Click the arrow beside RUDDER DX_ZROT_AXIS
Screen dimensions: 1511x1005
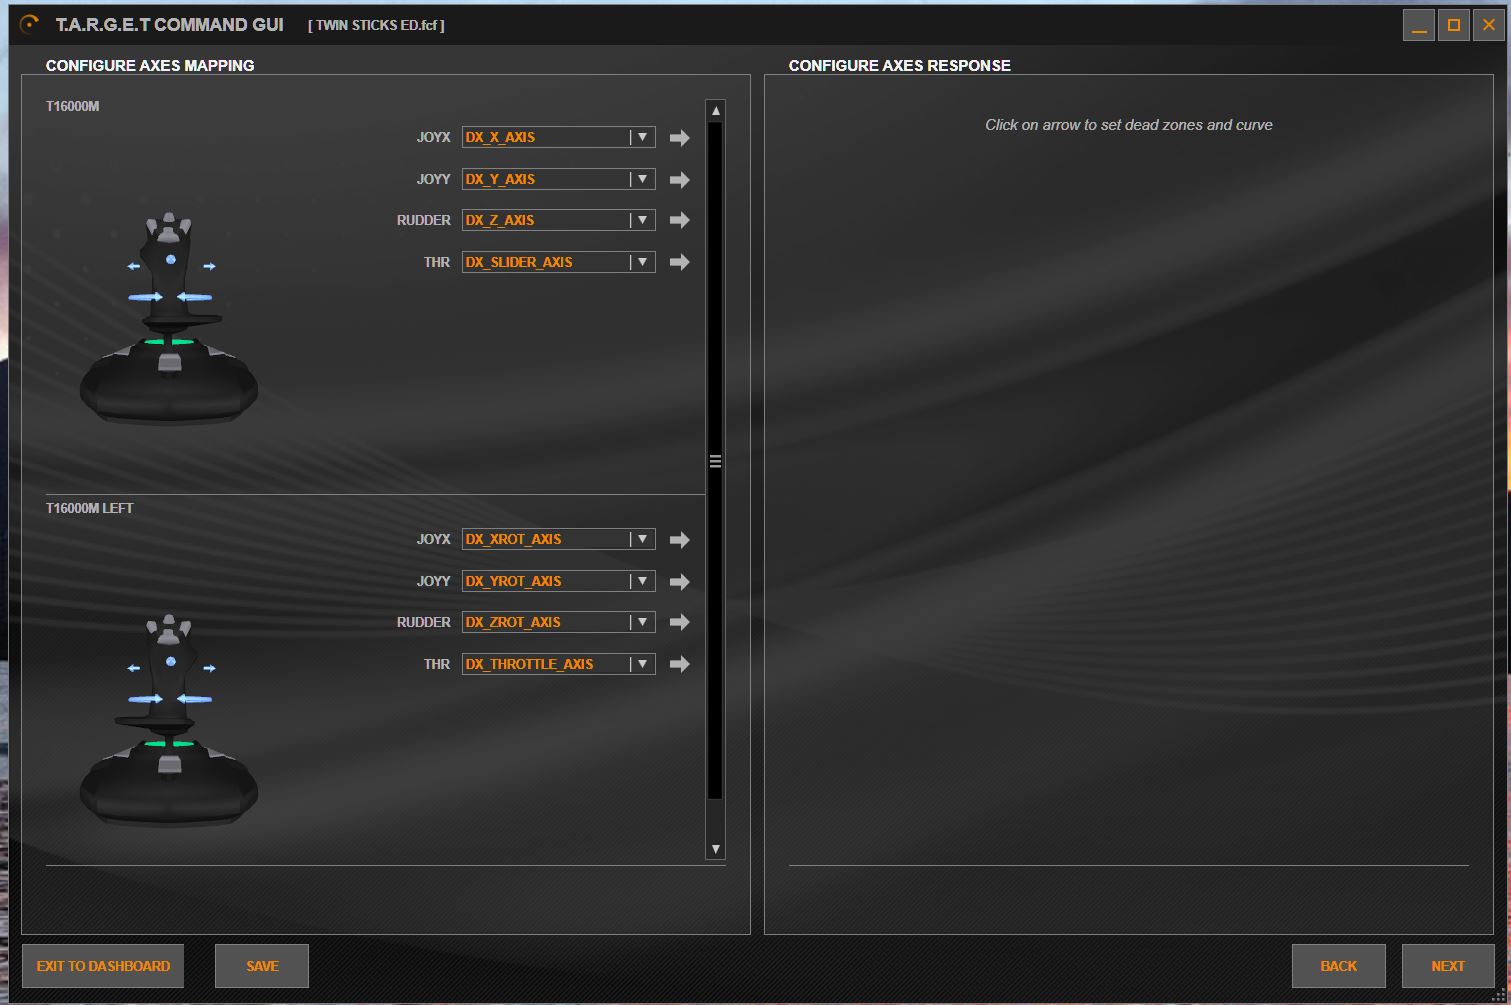[680, 622]
